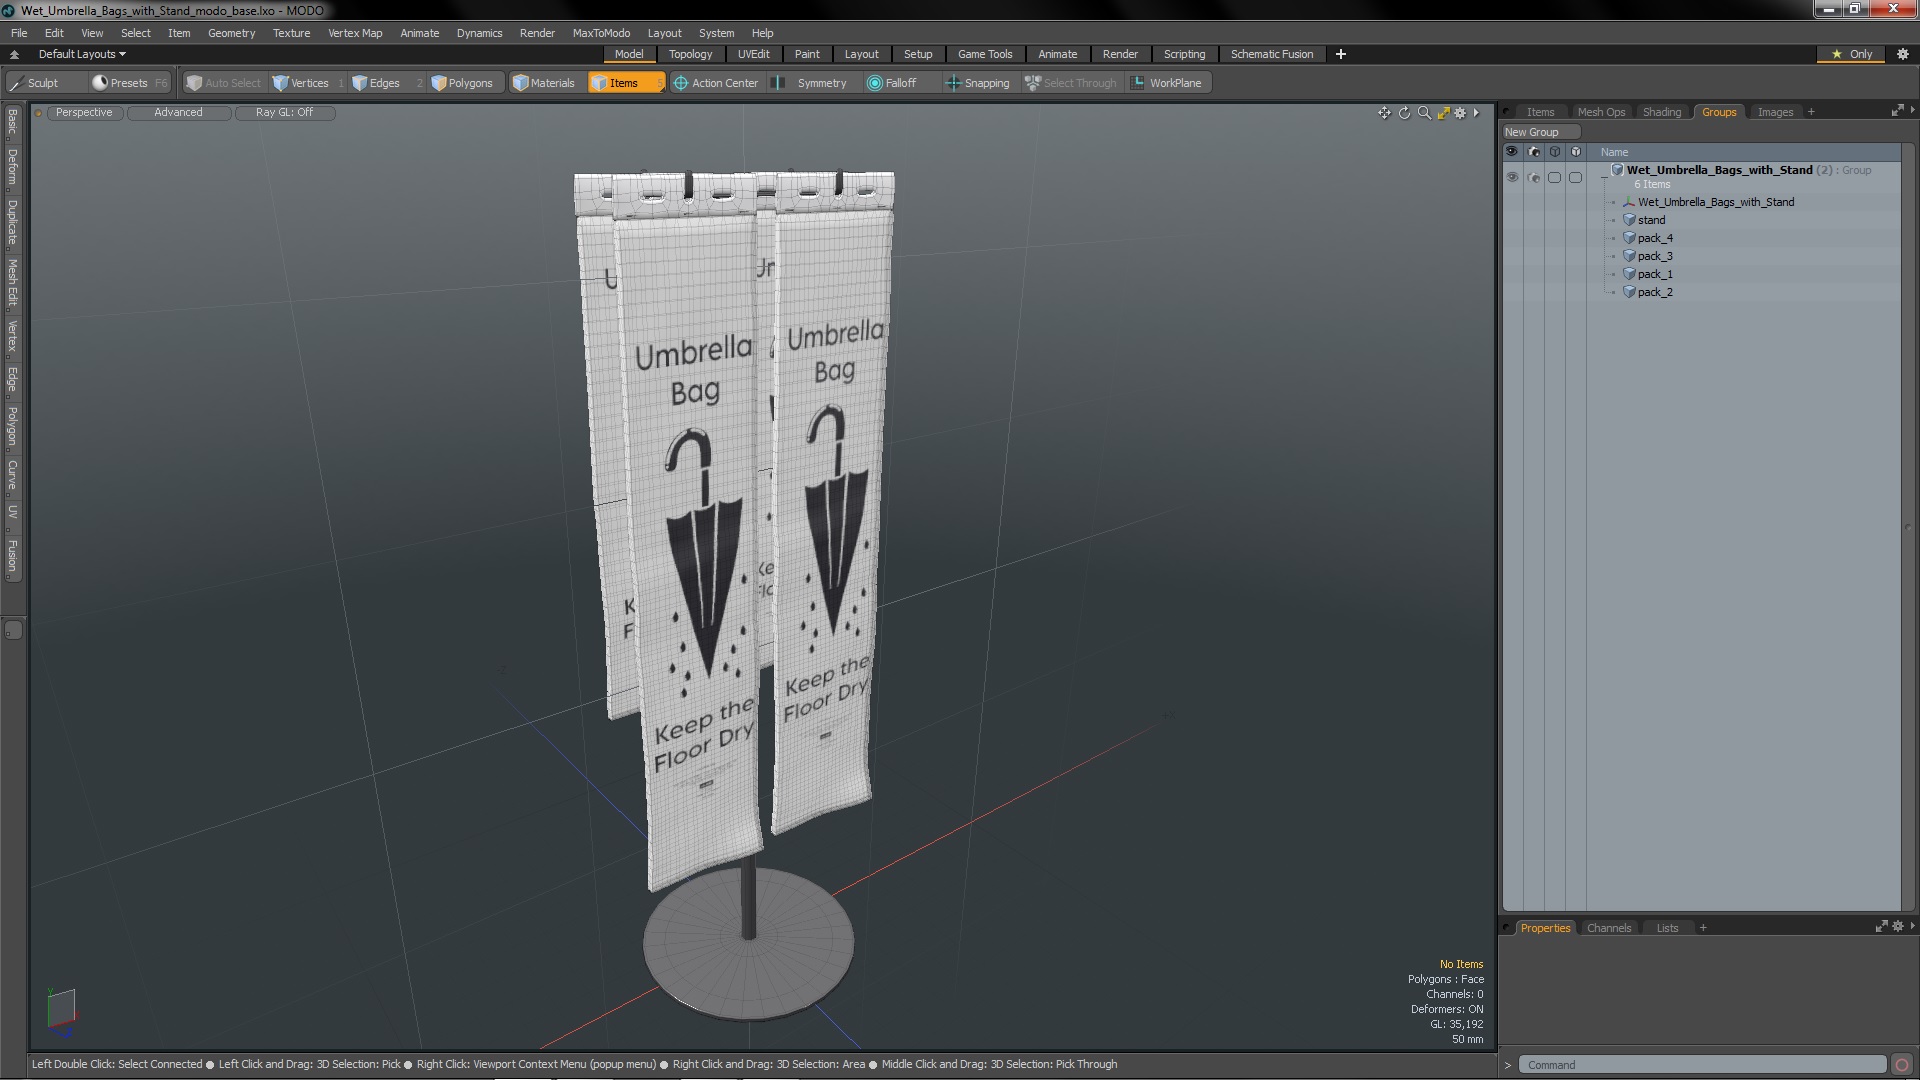Activate the Snapping tool

978,83
